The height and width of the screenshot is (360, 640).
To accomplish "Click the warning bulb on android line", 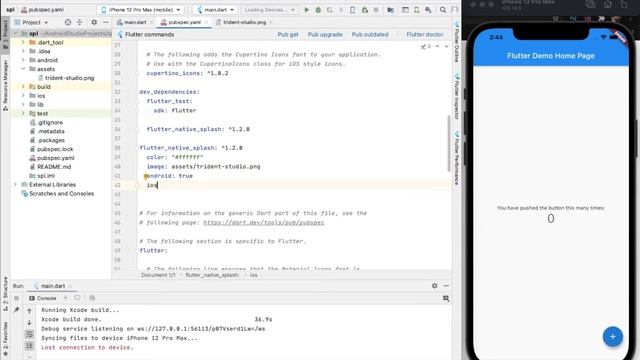I will [x=146, y=176].
